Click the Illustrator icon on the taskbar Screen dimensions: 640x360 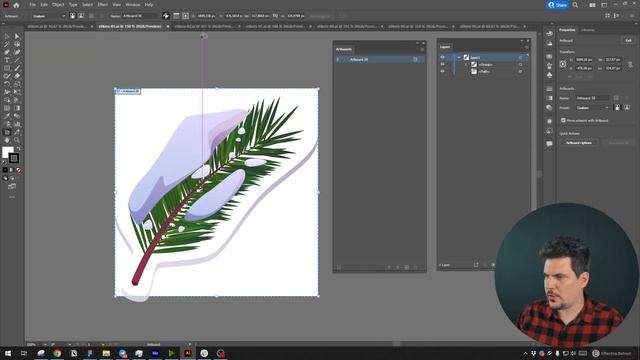(188, 353)
